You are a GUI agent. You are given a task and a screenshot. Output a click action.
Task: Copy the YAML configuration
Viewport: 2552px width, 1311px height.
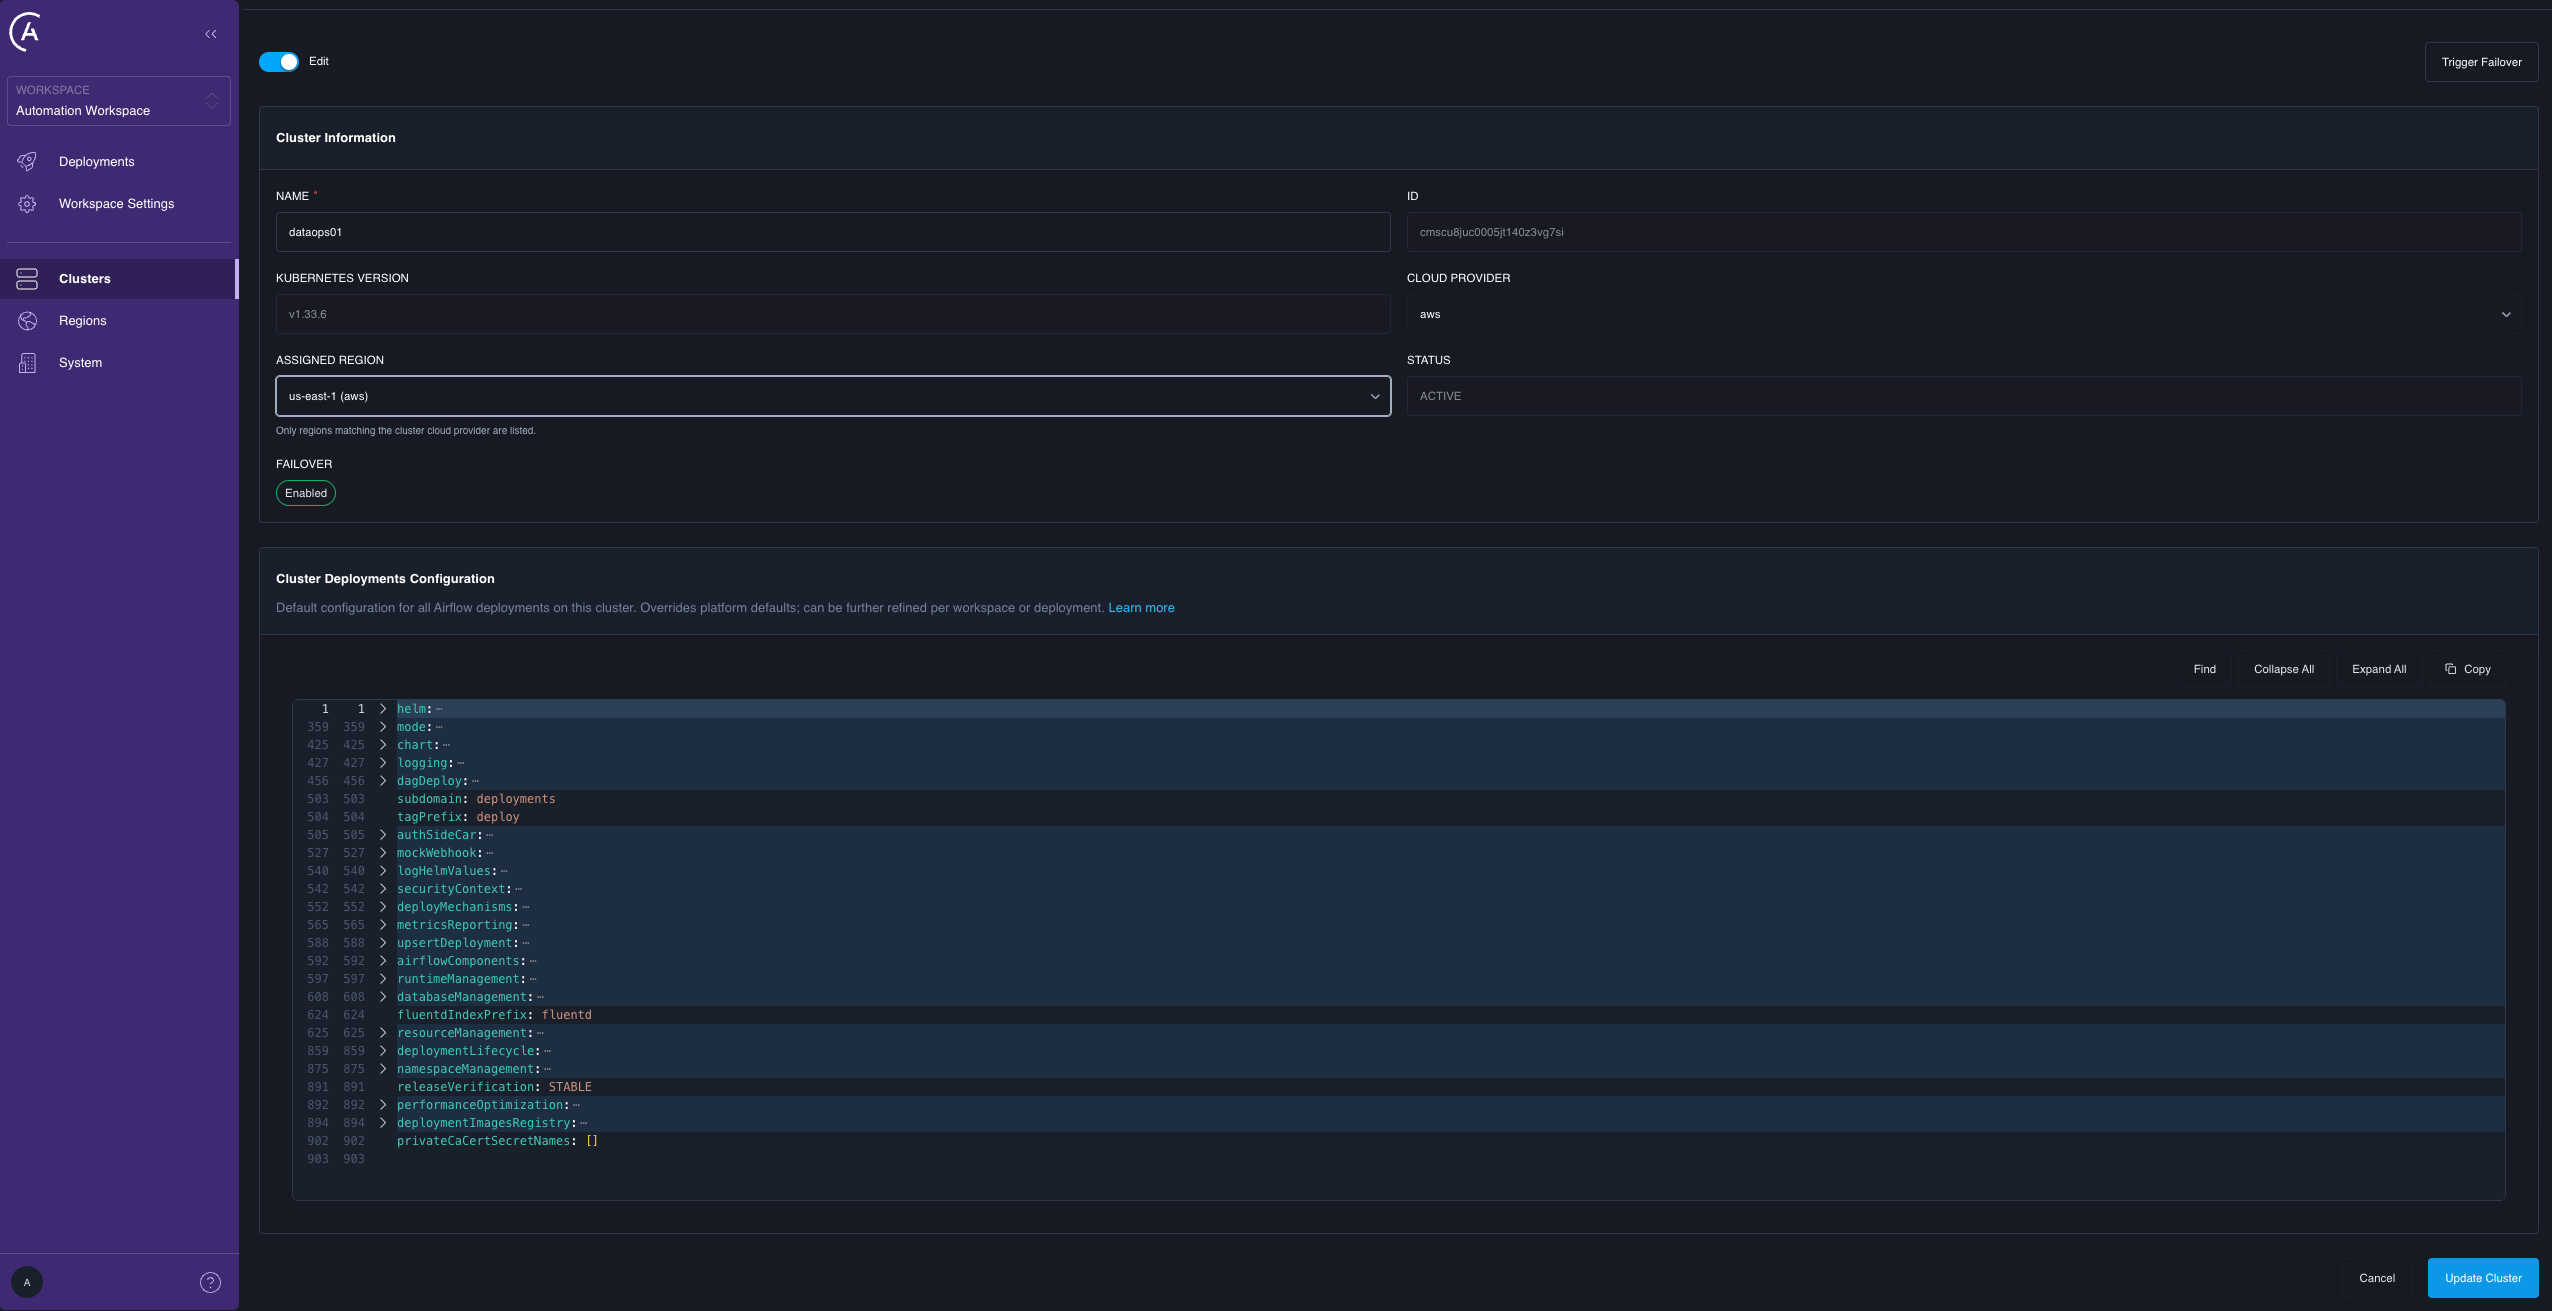coord(2468,669)
